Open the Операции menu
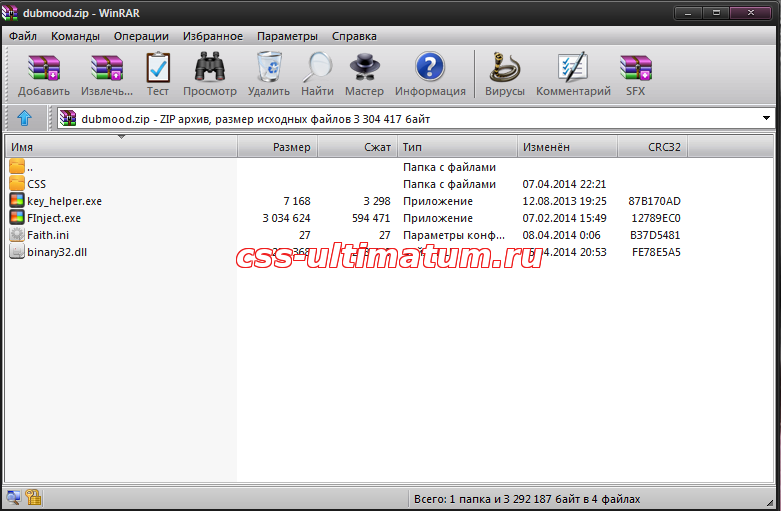781x511 pixels. coord(141,36)
